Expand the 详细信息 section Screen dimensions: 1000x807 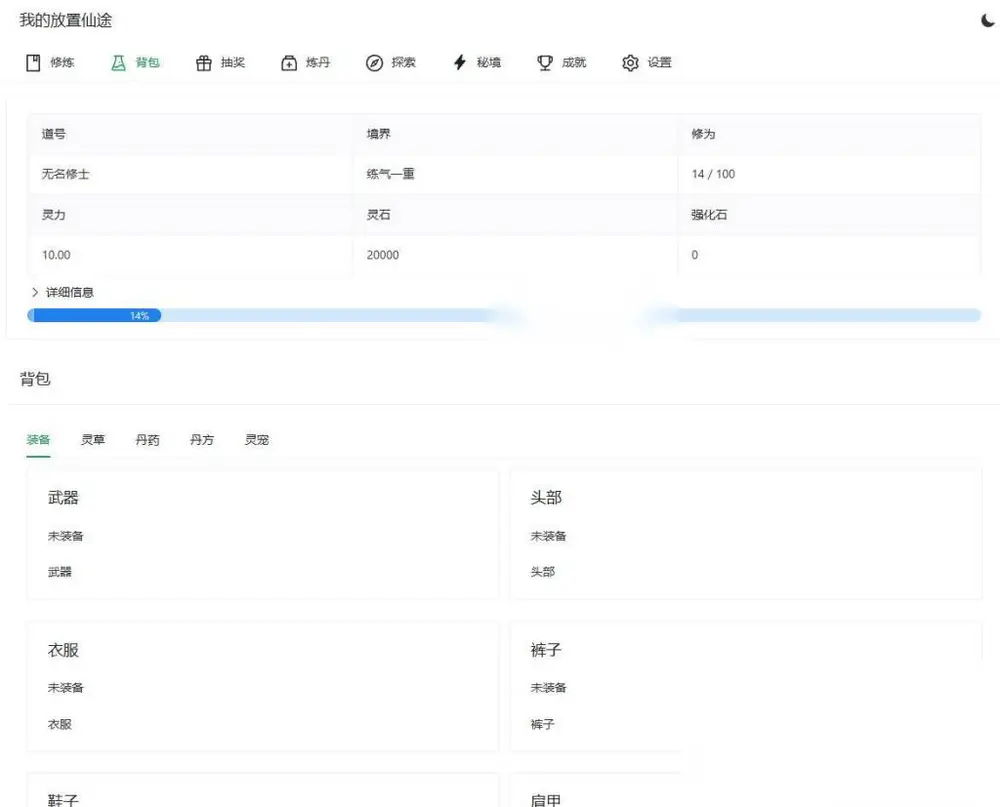[62, 292]
